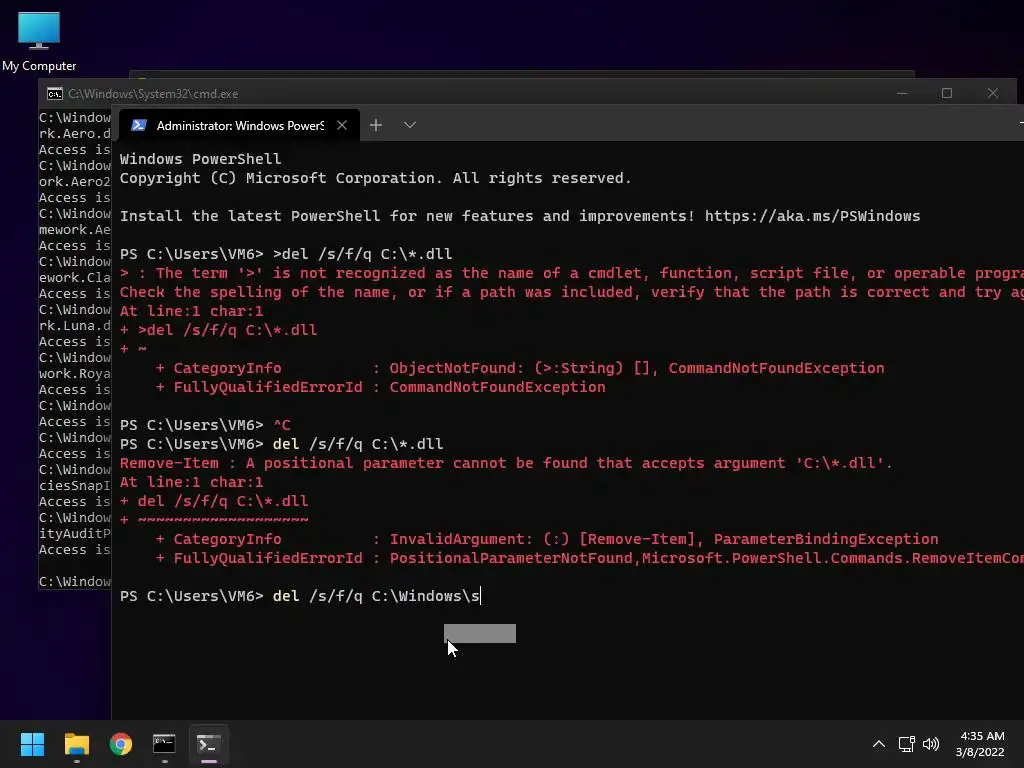
Task: Maximize the cmd.exe window
Action: (x=947, y=93)
